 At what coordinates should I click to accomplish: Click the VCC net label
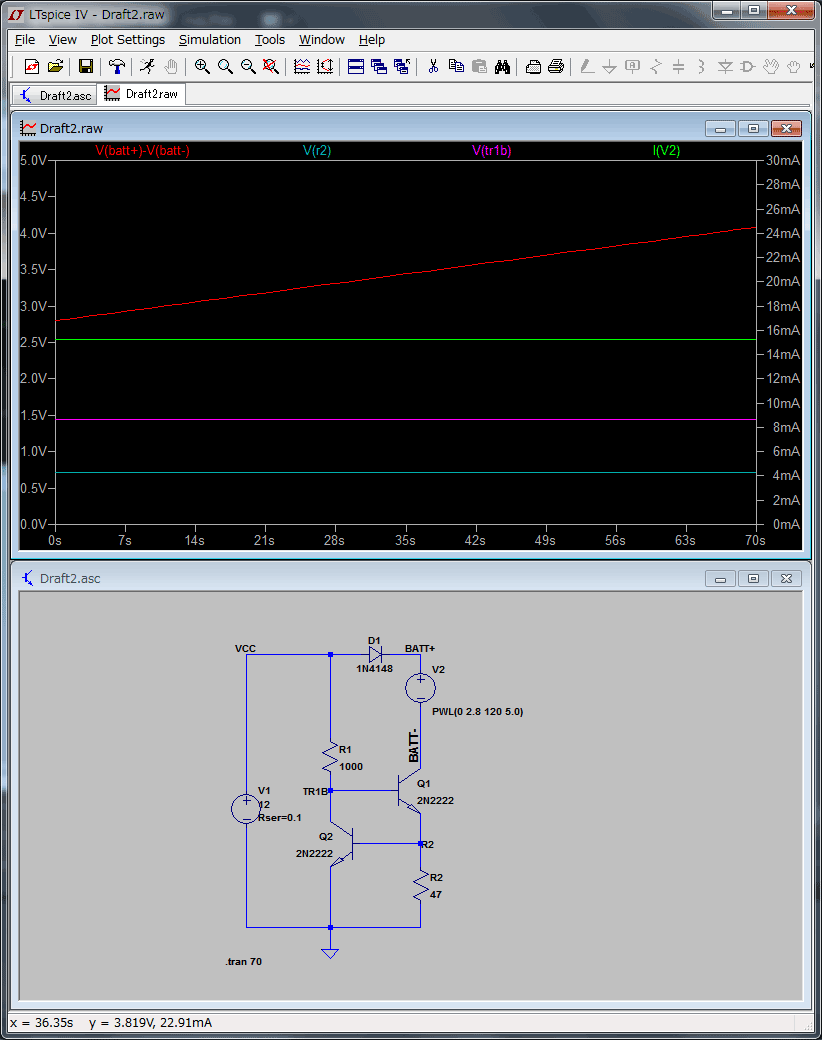click(245, 649)
